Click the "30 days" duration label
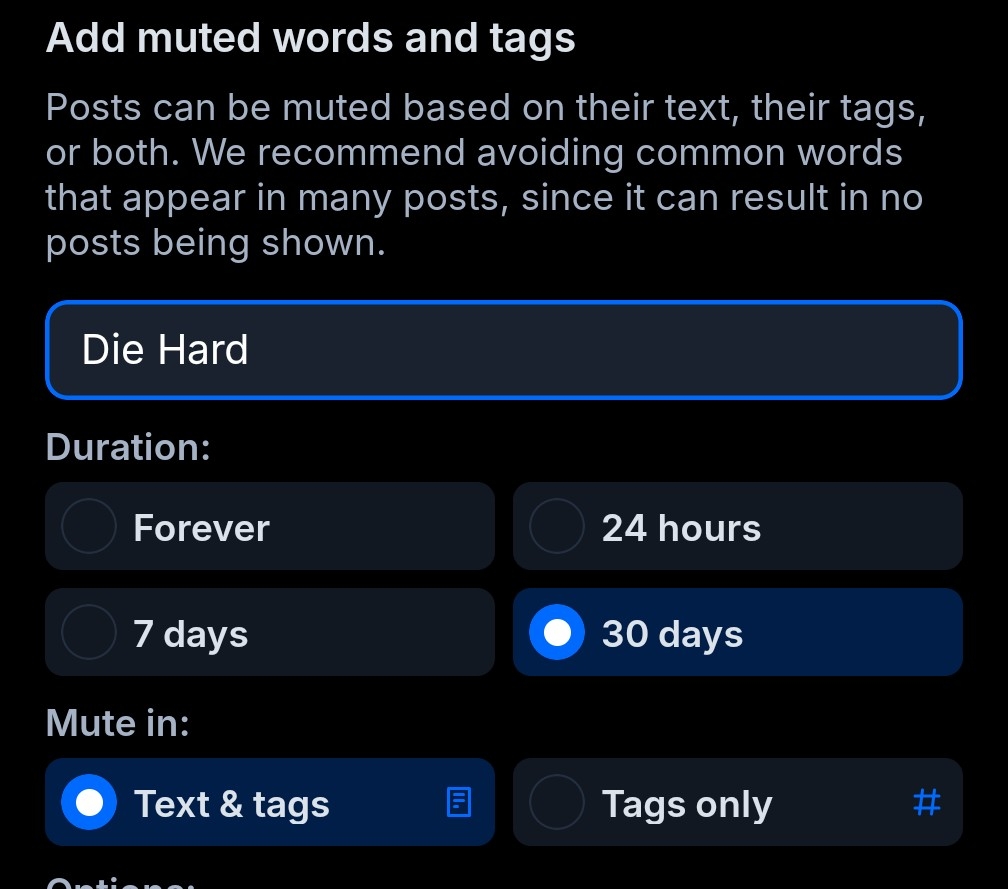This screenshot has width=1008, height=889. pos(672,634)
